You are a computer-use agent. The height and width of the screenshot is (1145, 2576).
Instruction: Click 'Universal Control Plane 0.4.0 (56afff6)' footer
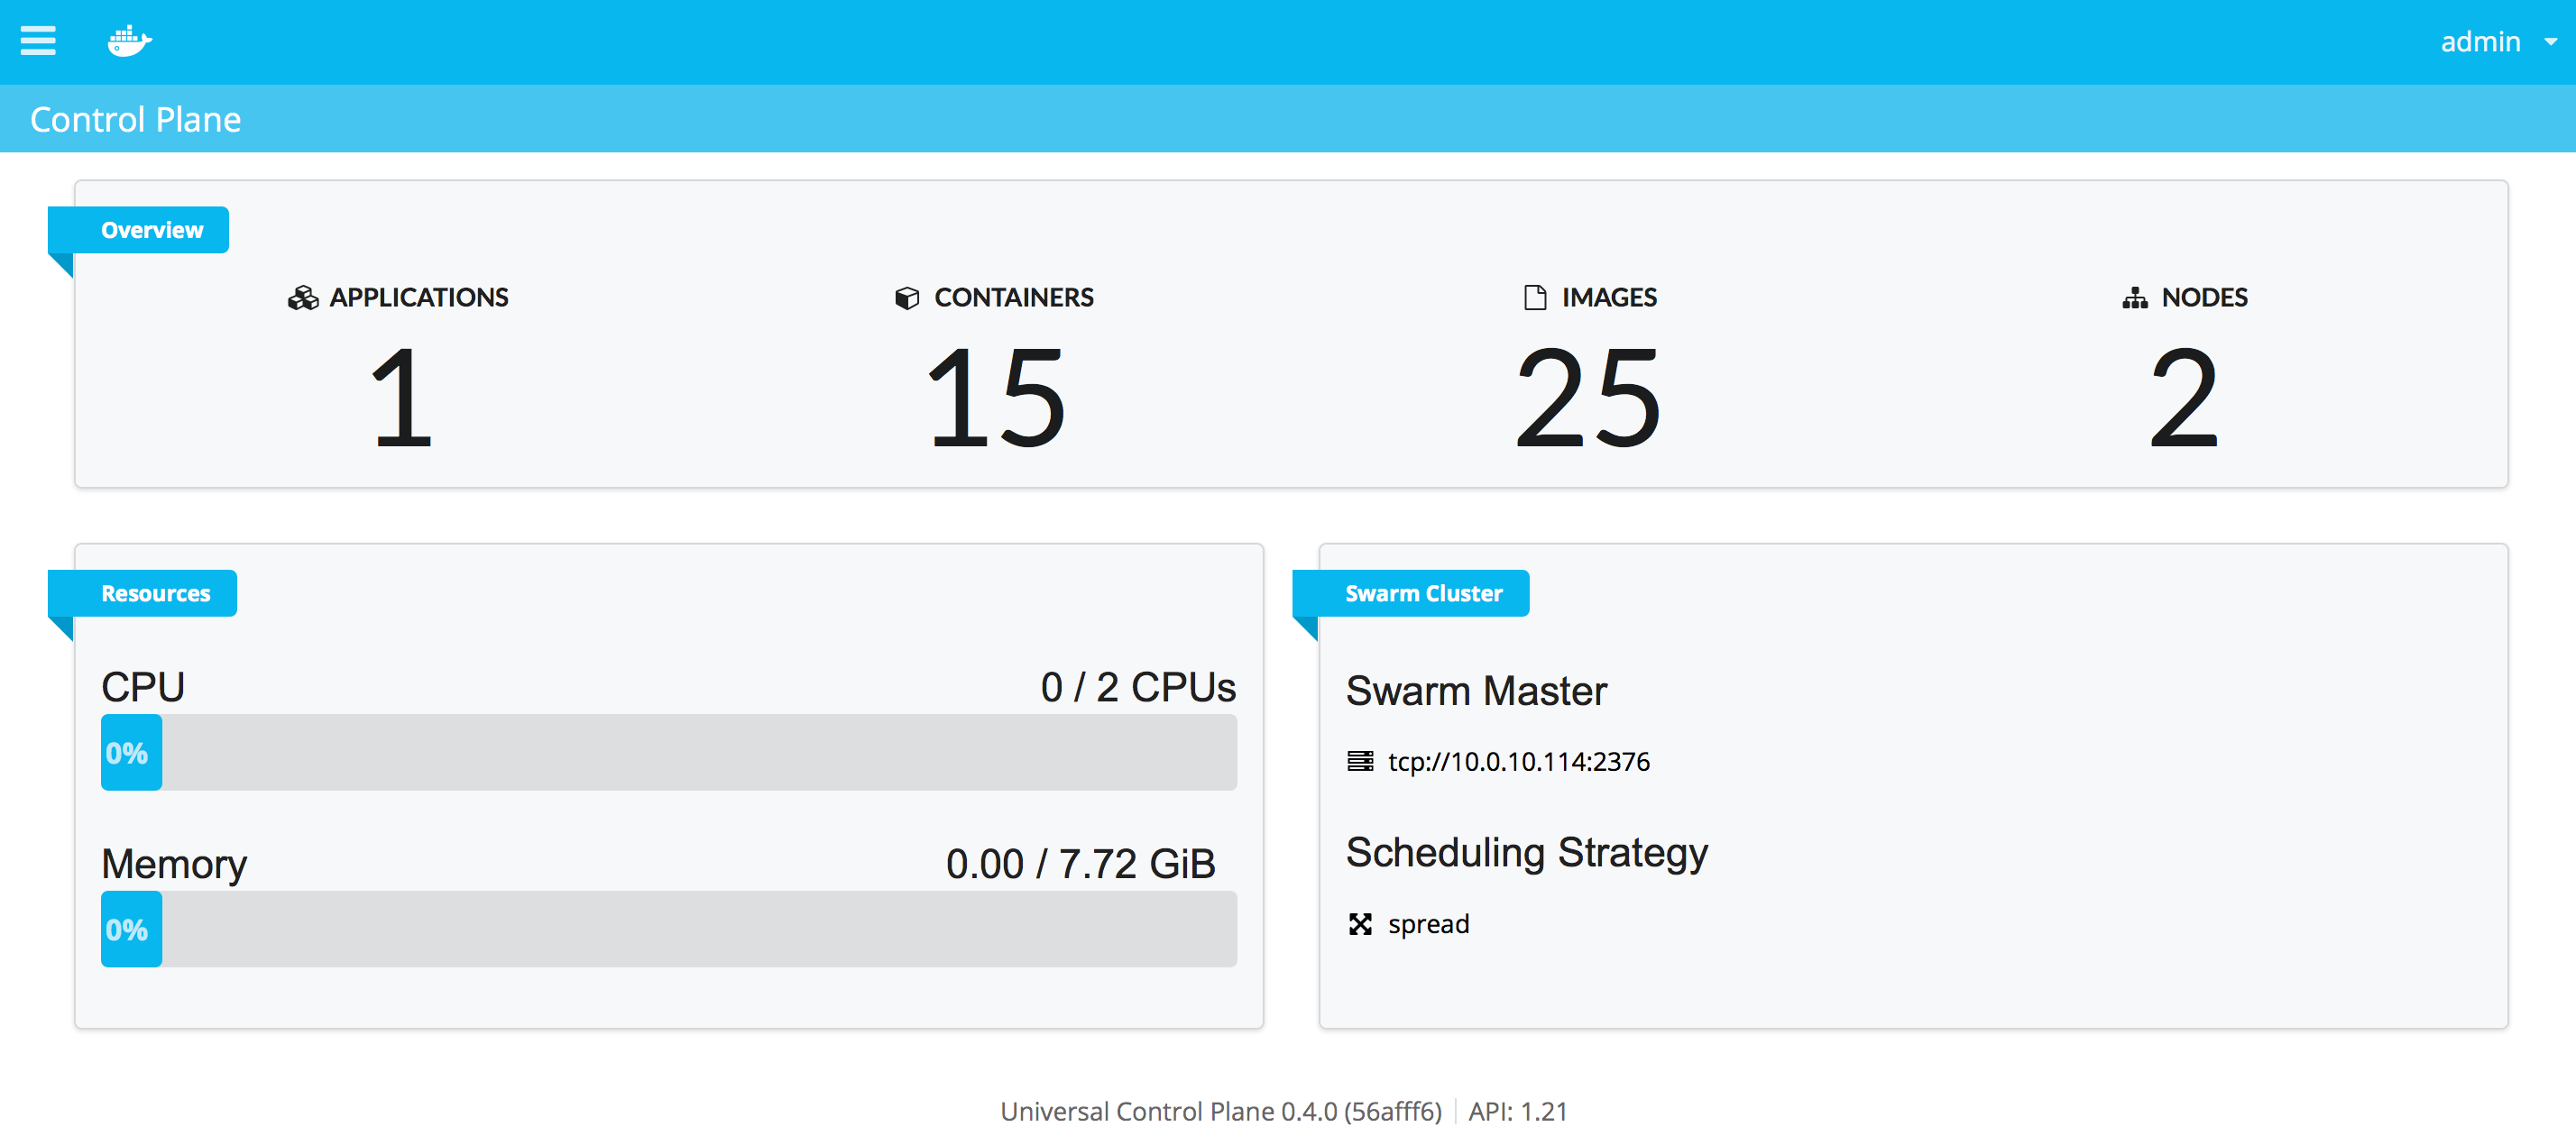(1221, 1111)
